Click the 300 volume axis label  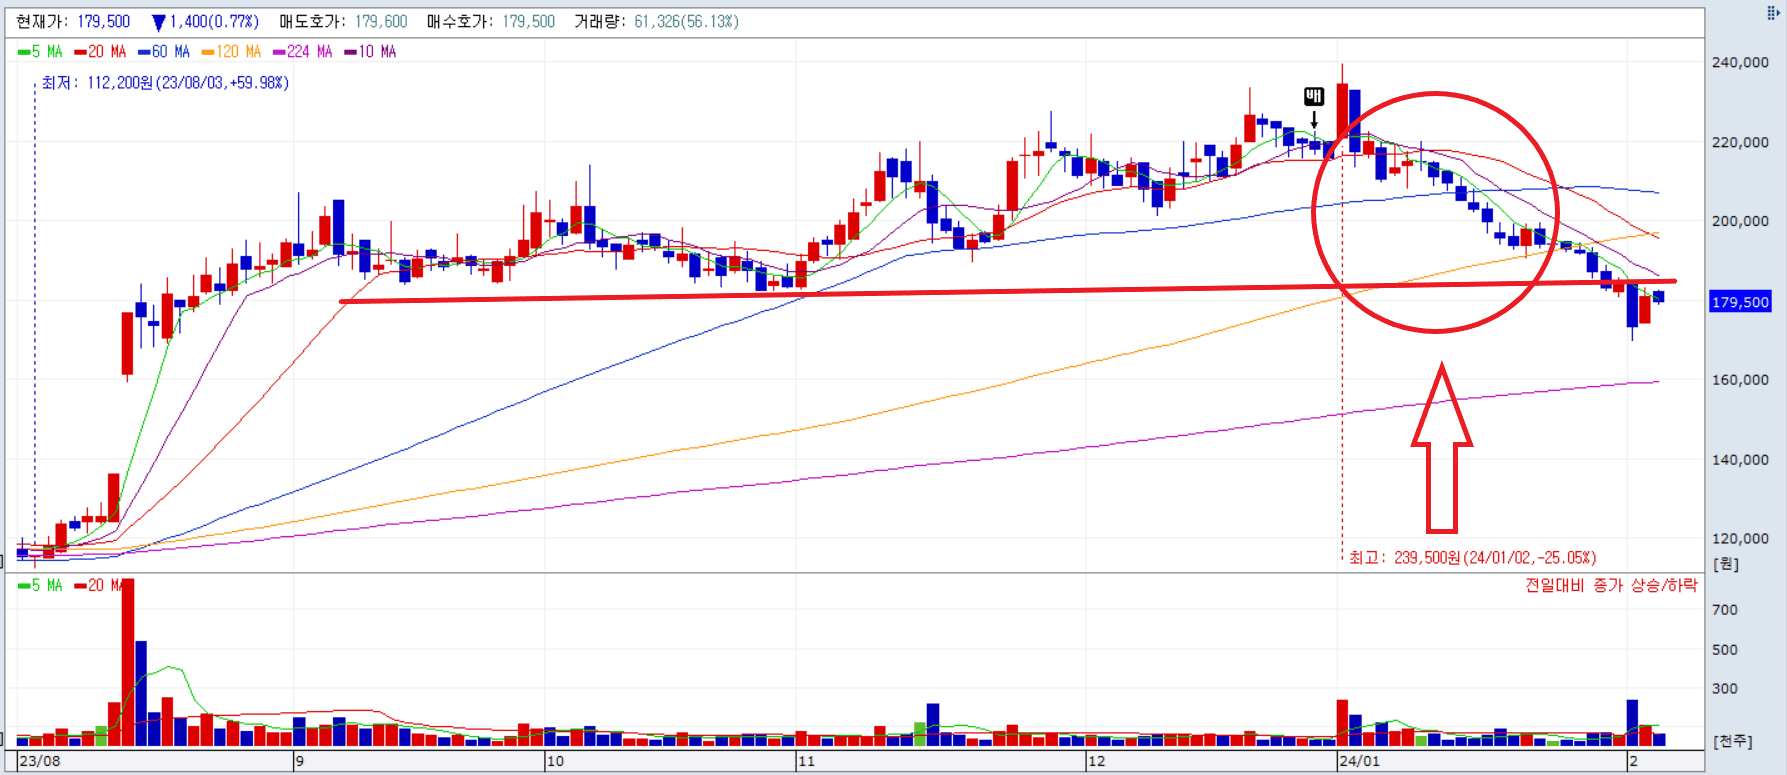pyautogui.click(x=1725, y=689)
